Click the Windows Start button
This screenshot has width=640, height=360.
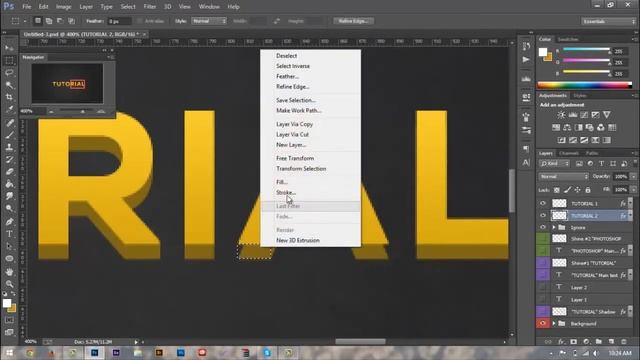click(x=9, y=353)
